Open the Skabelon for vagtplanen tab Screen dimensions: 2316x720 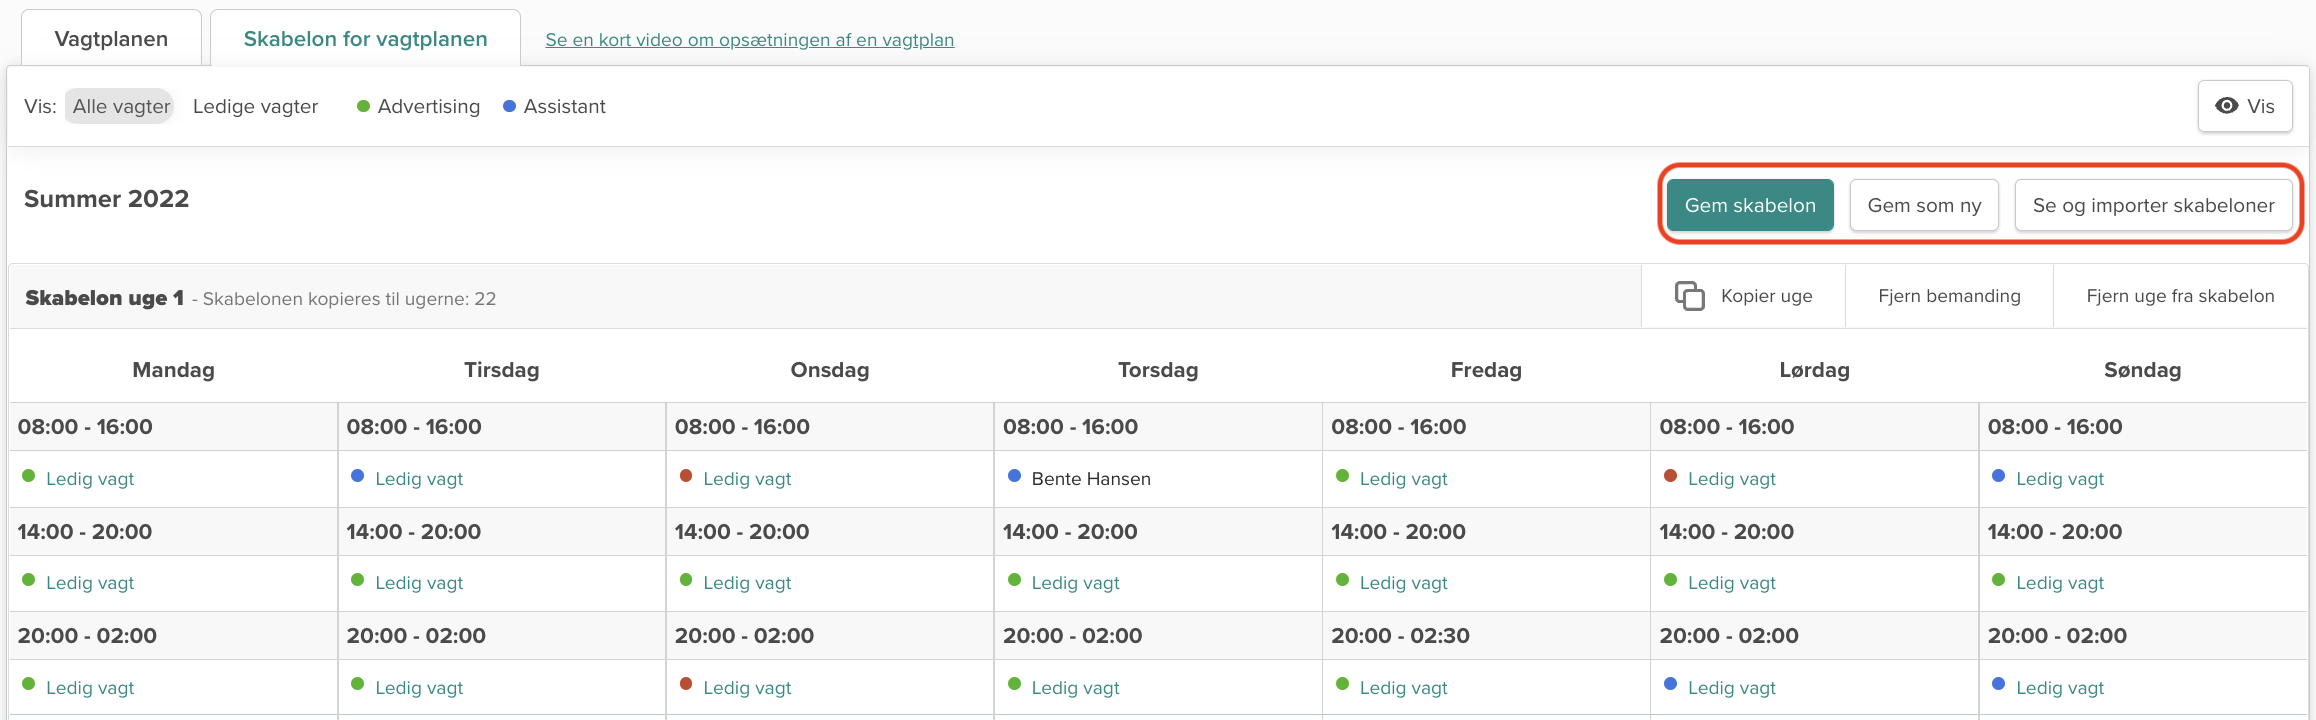point(365,39)
